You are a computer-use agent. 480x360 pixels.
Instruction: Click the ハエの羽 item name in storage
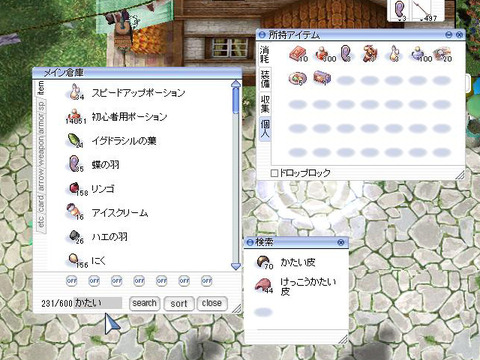click(109, 237)
